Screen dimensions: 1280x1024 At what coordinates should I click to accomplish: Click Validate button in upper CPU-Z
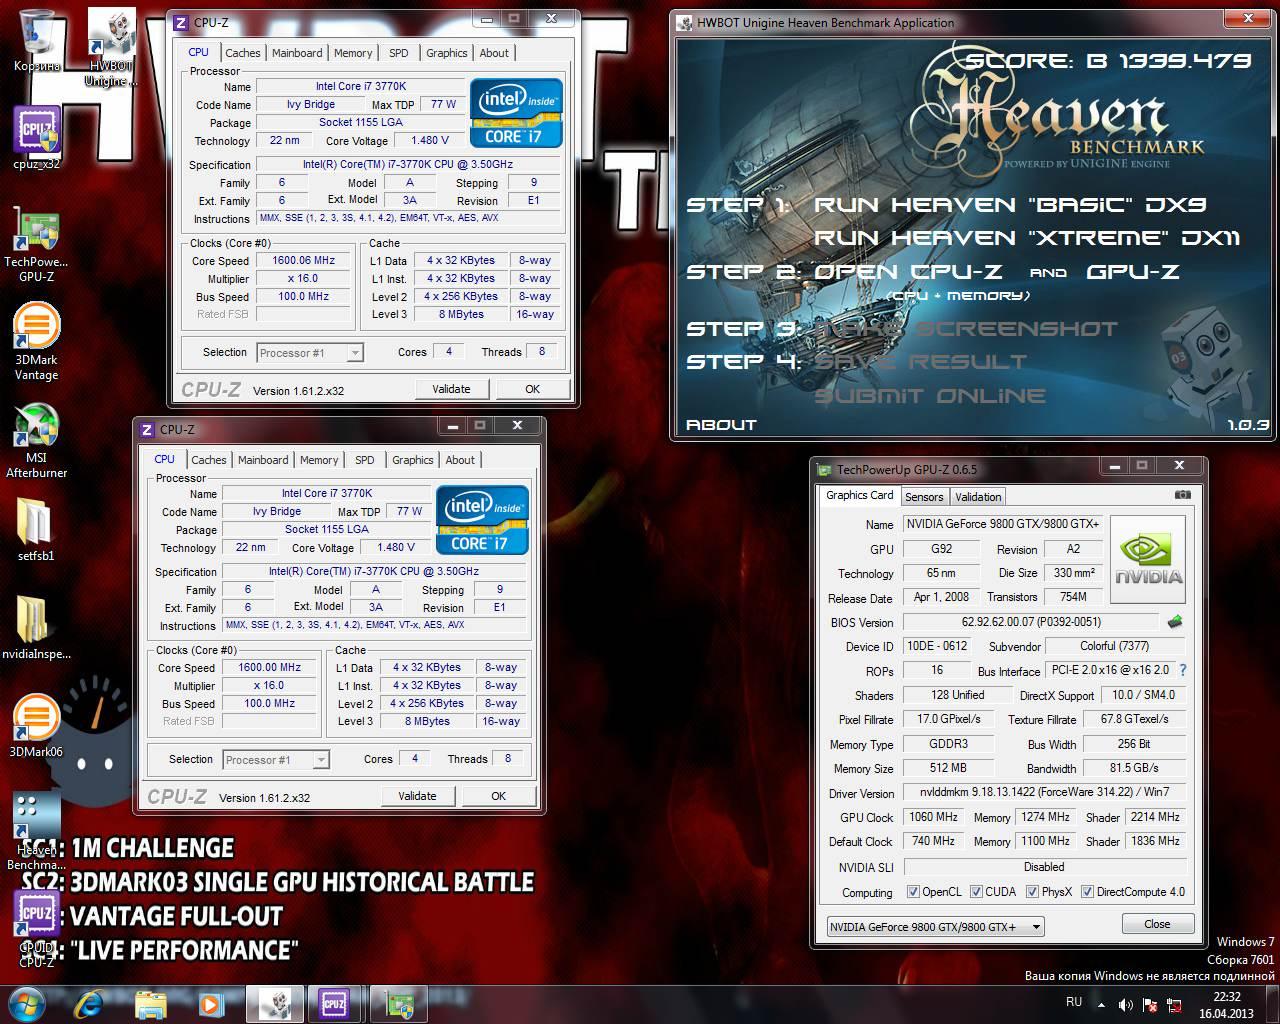tap(451, 390)
